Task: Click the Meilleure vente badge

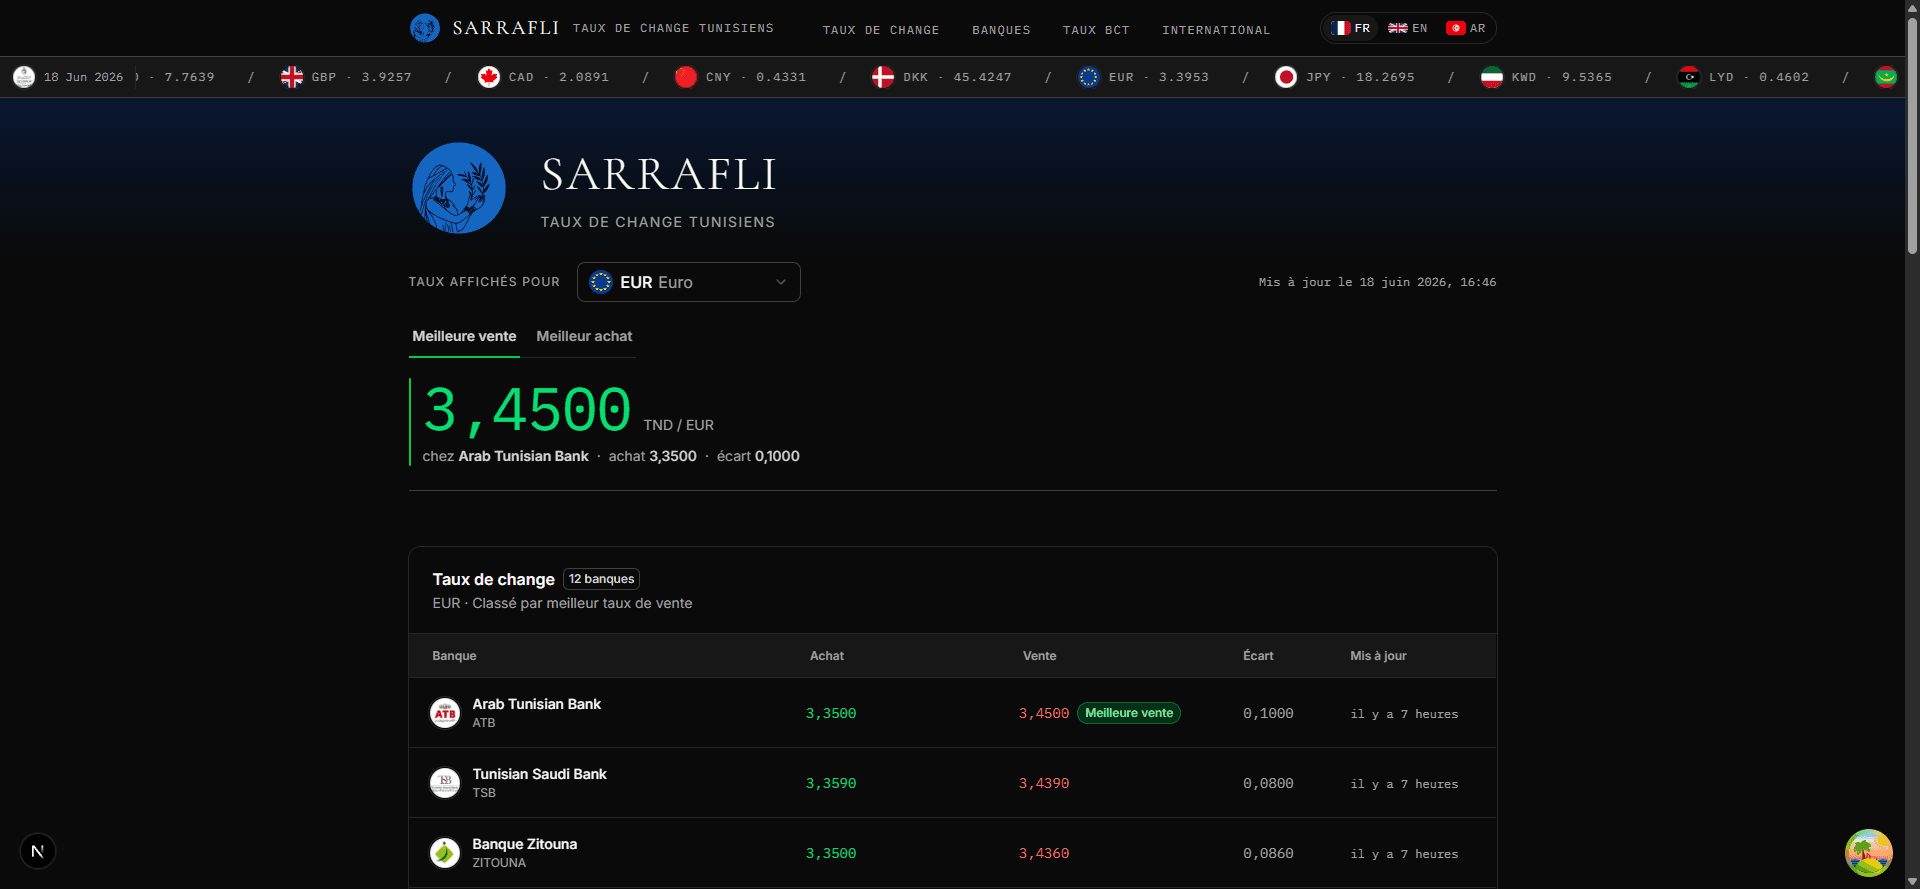Action: [x=1129, y=713]
